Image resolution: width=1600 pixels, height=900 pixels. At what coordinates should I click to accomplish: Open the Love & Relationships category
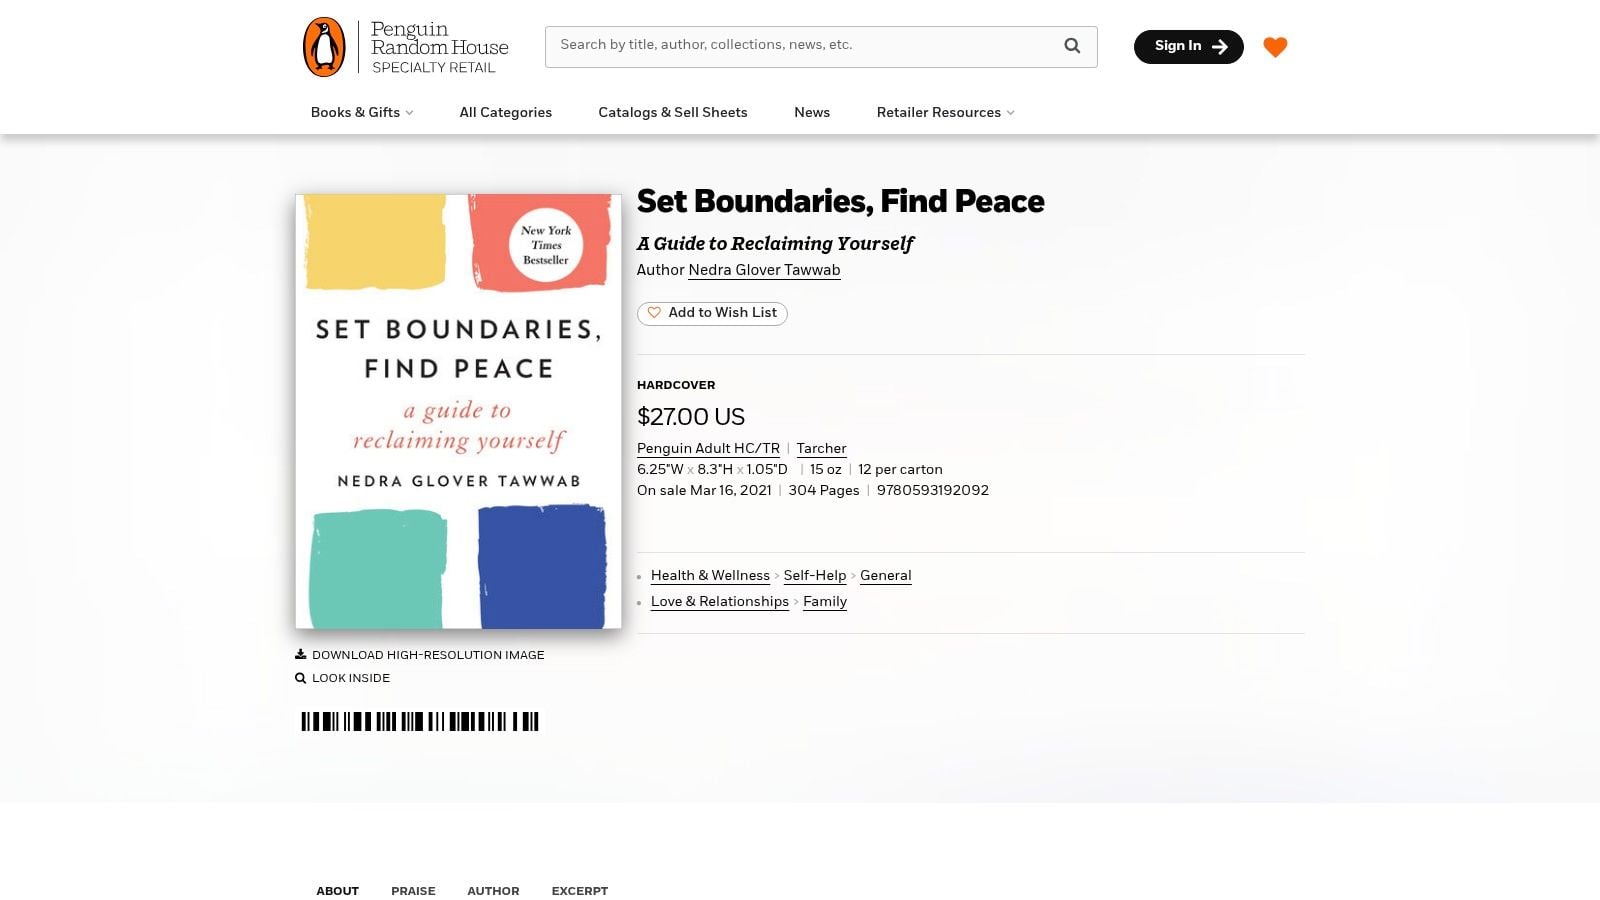720,602
